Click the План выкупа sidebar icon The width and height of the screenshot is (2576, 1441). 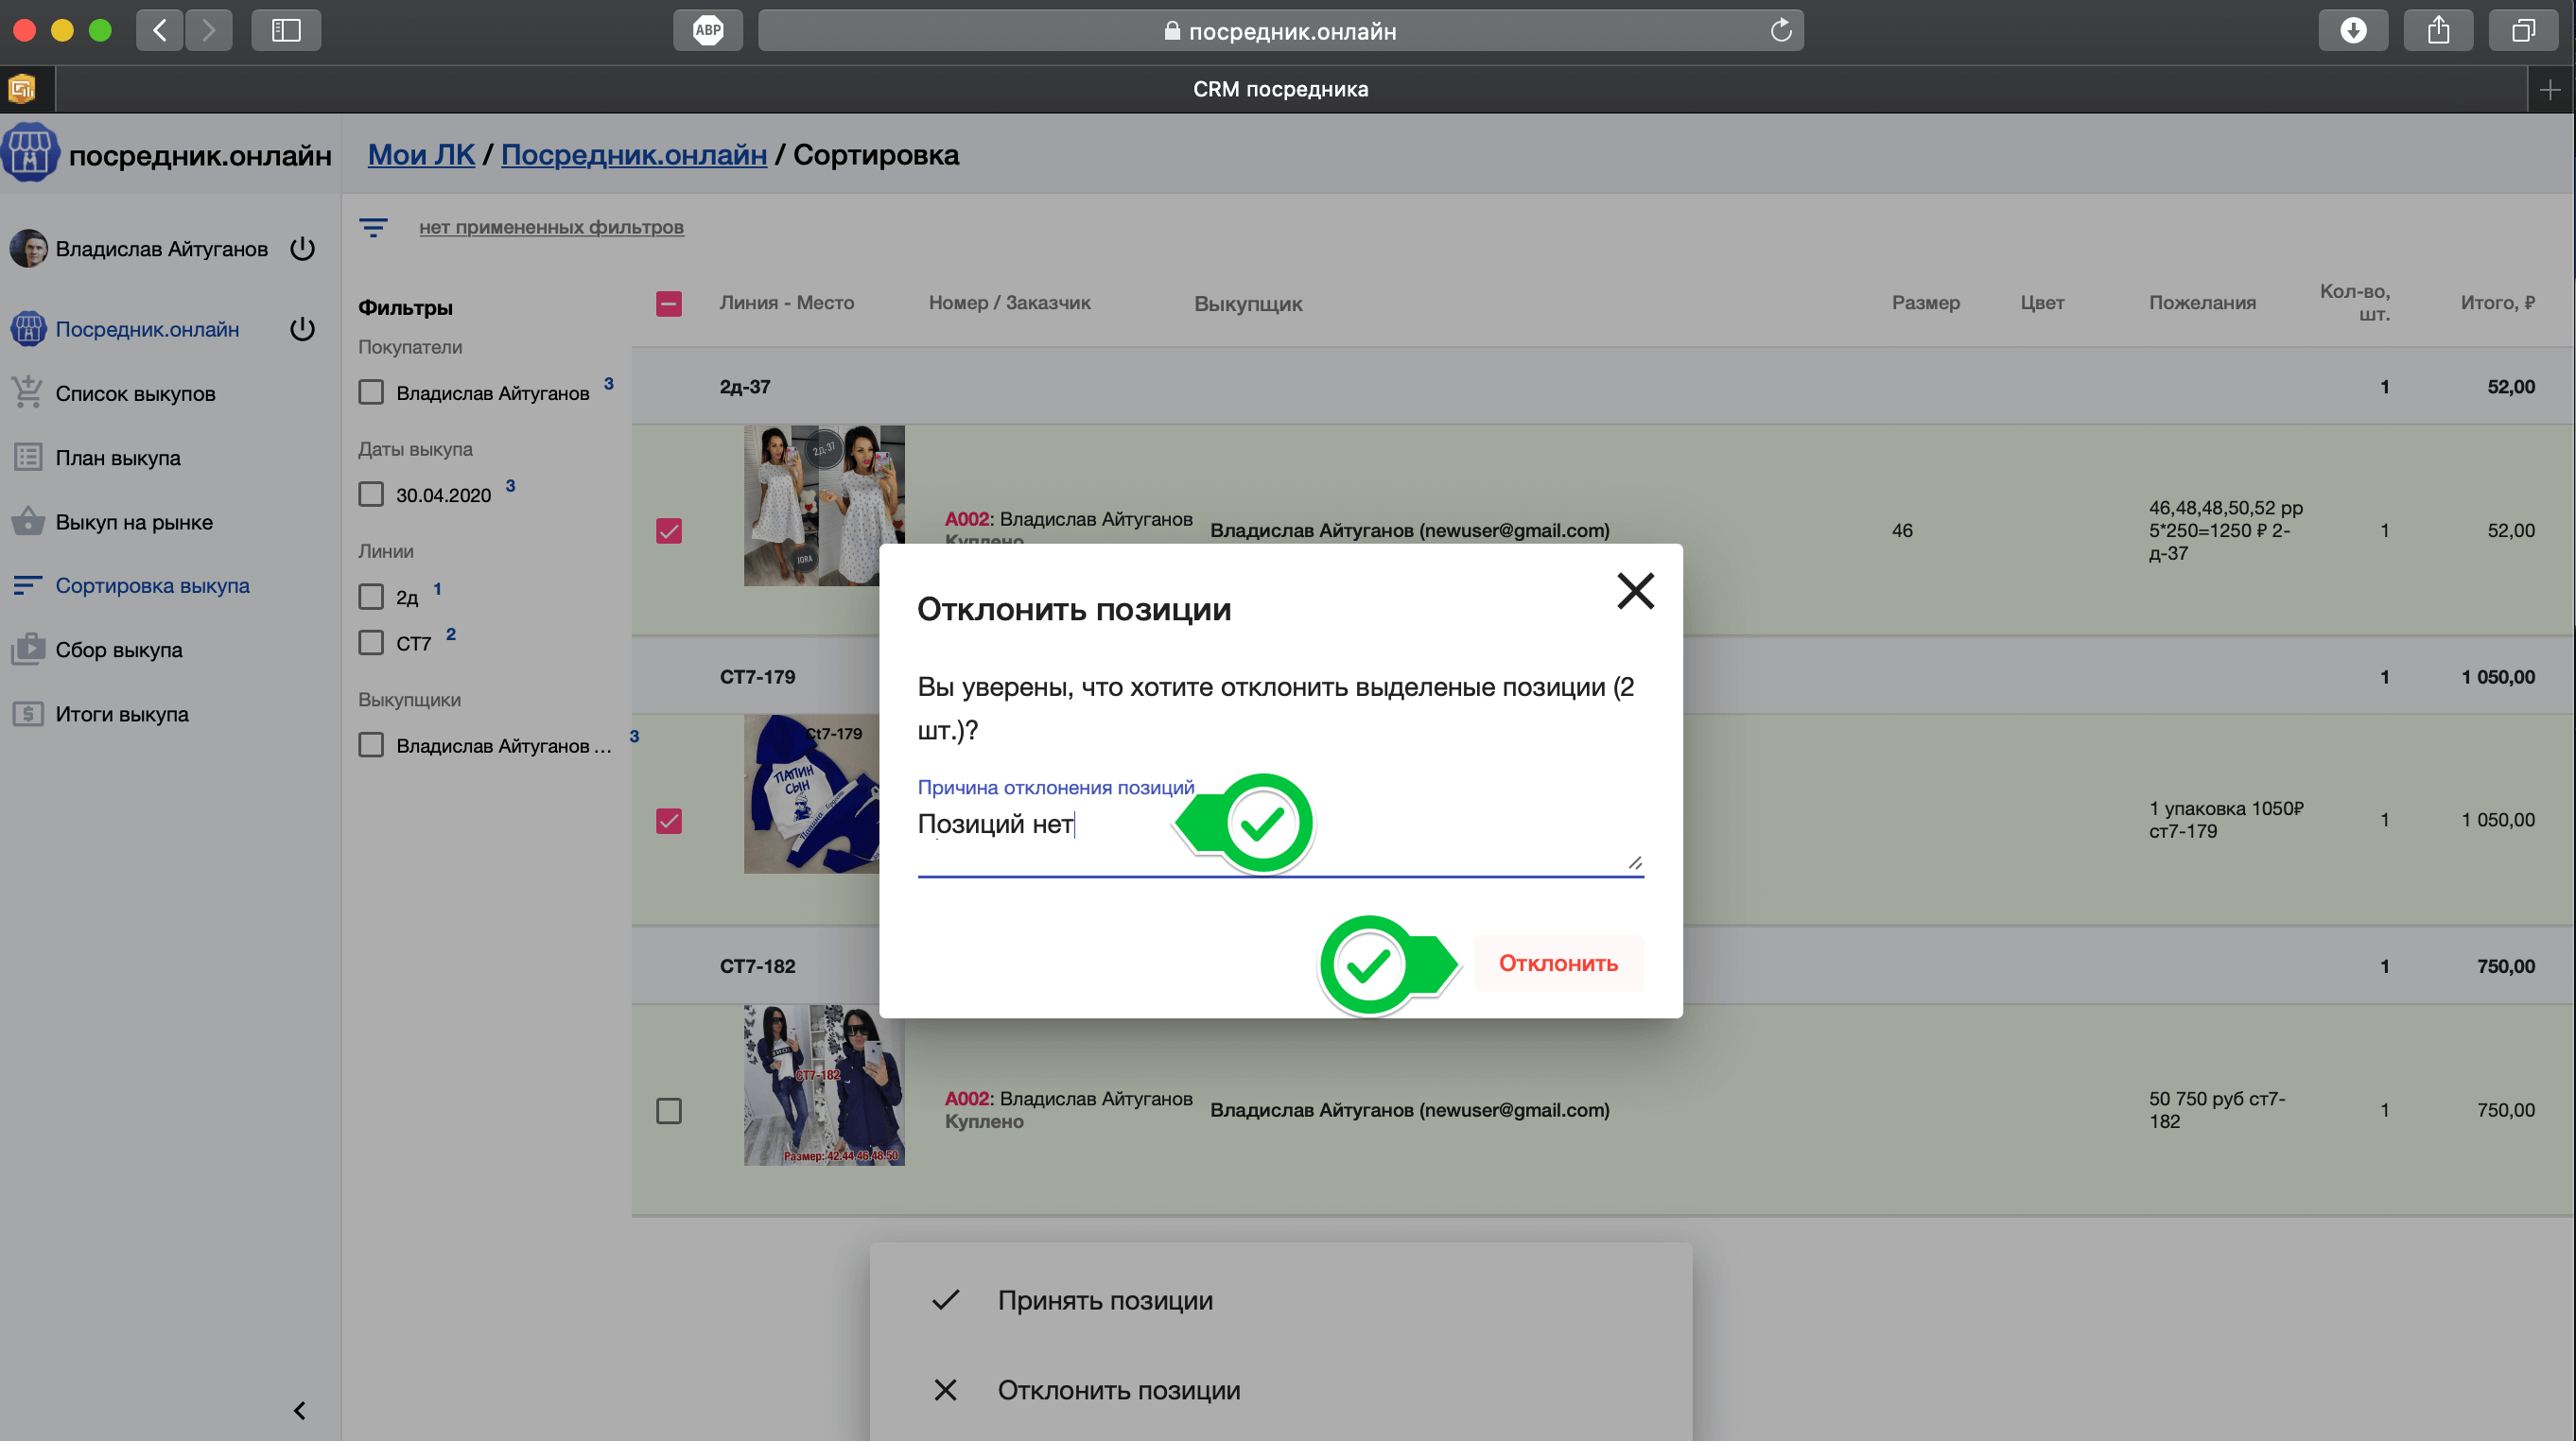click(28, 458)
